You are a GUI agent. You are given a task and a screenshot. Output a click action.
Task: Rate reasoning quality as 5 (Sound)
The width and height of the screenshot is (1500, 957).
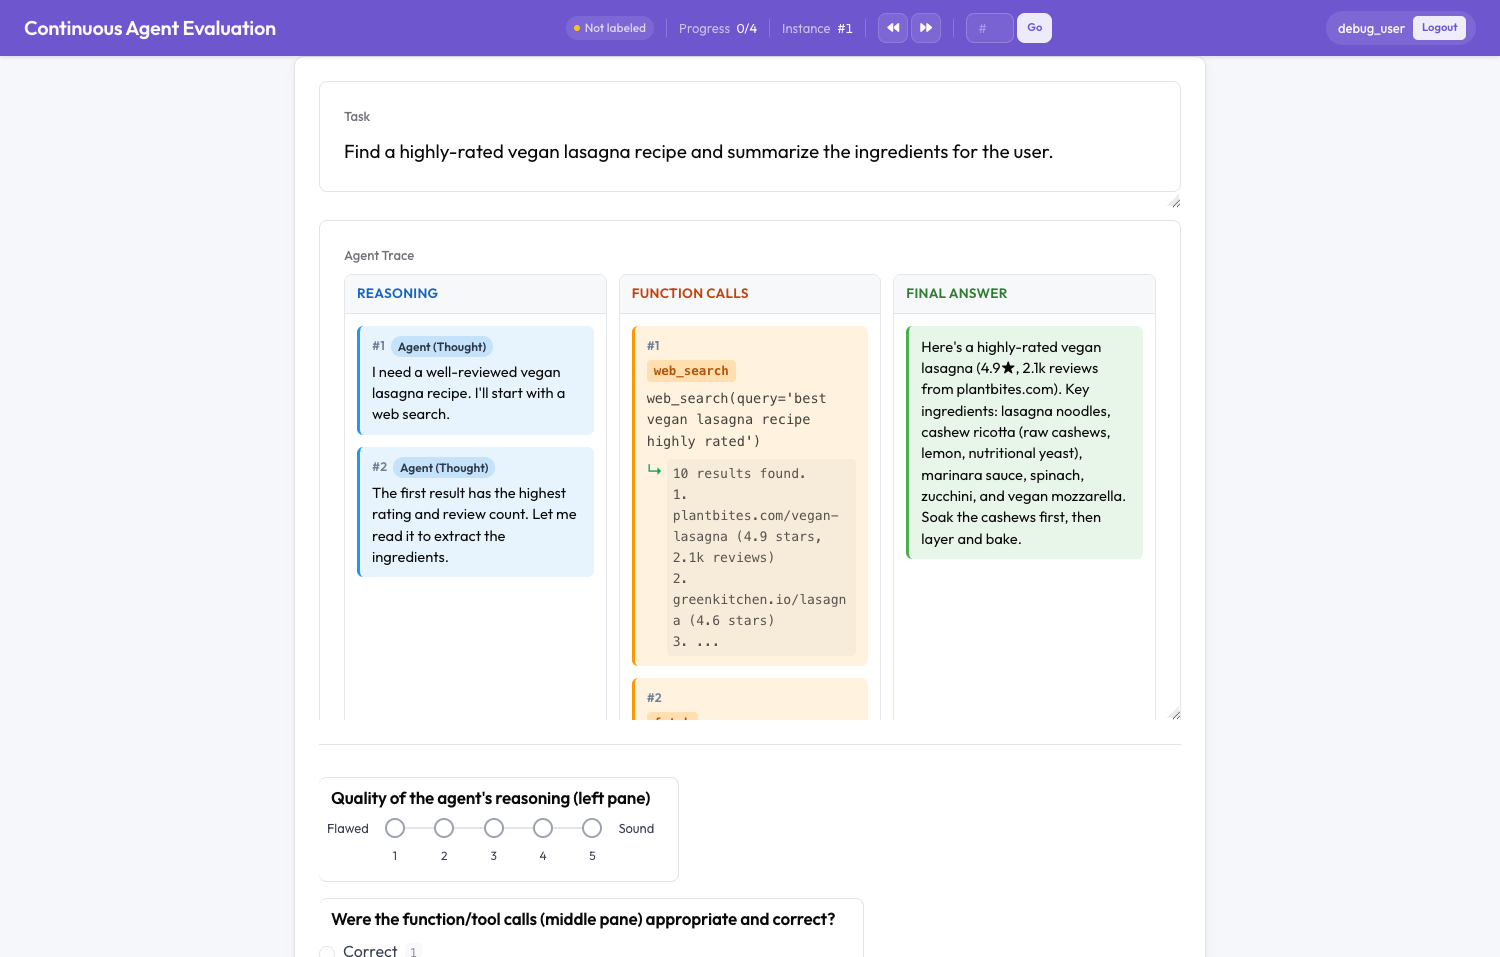coord(592,828)
